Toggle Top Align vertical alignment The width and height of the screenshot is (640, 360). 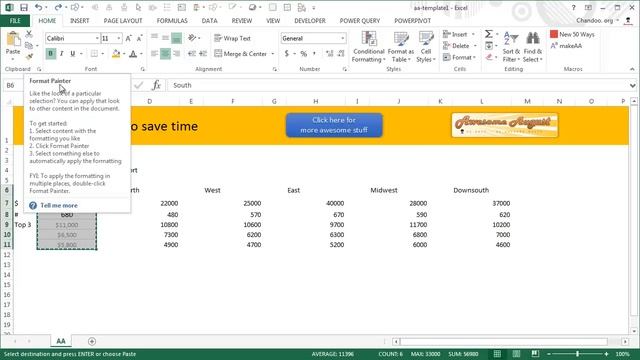[x=154, y=38]
